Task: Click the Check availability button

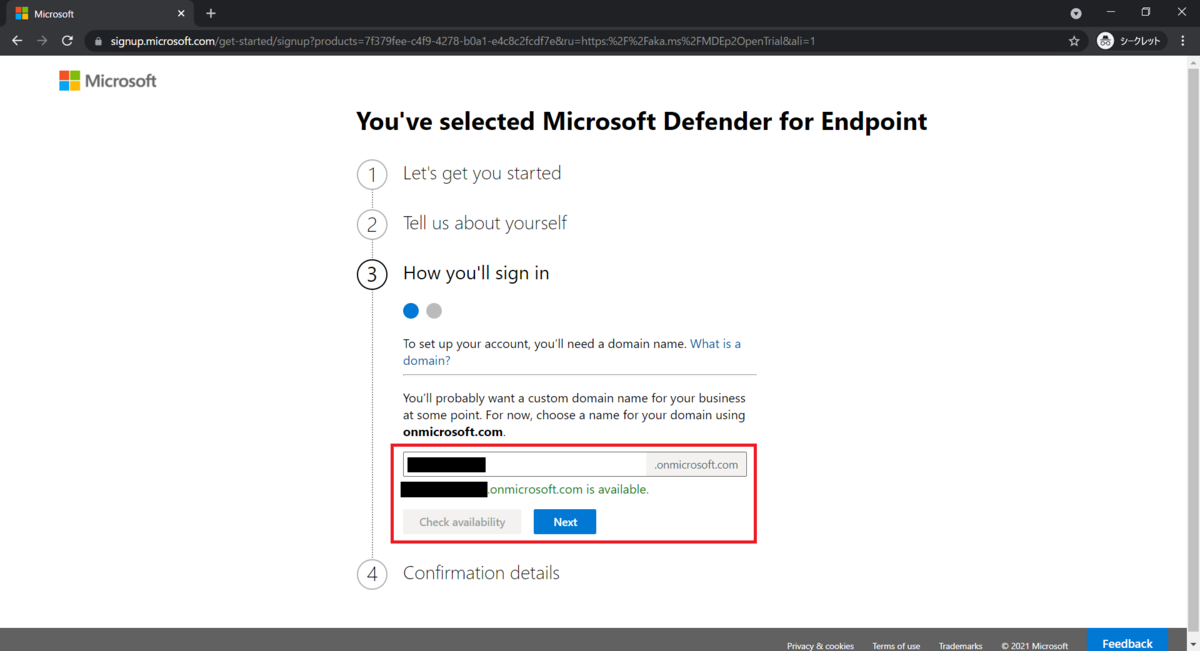Action: coord(462,522)
